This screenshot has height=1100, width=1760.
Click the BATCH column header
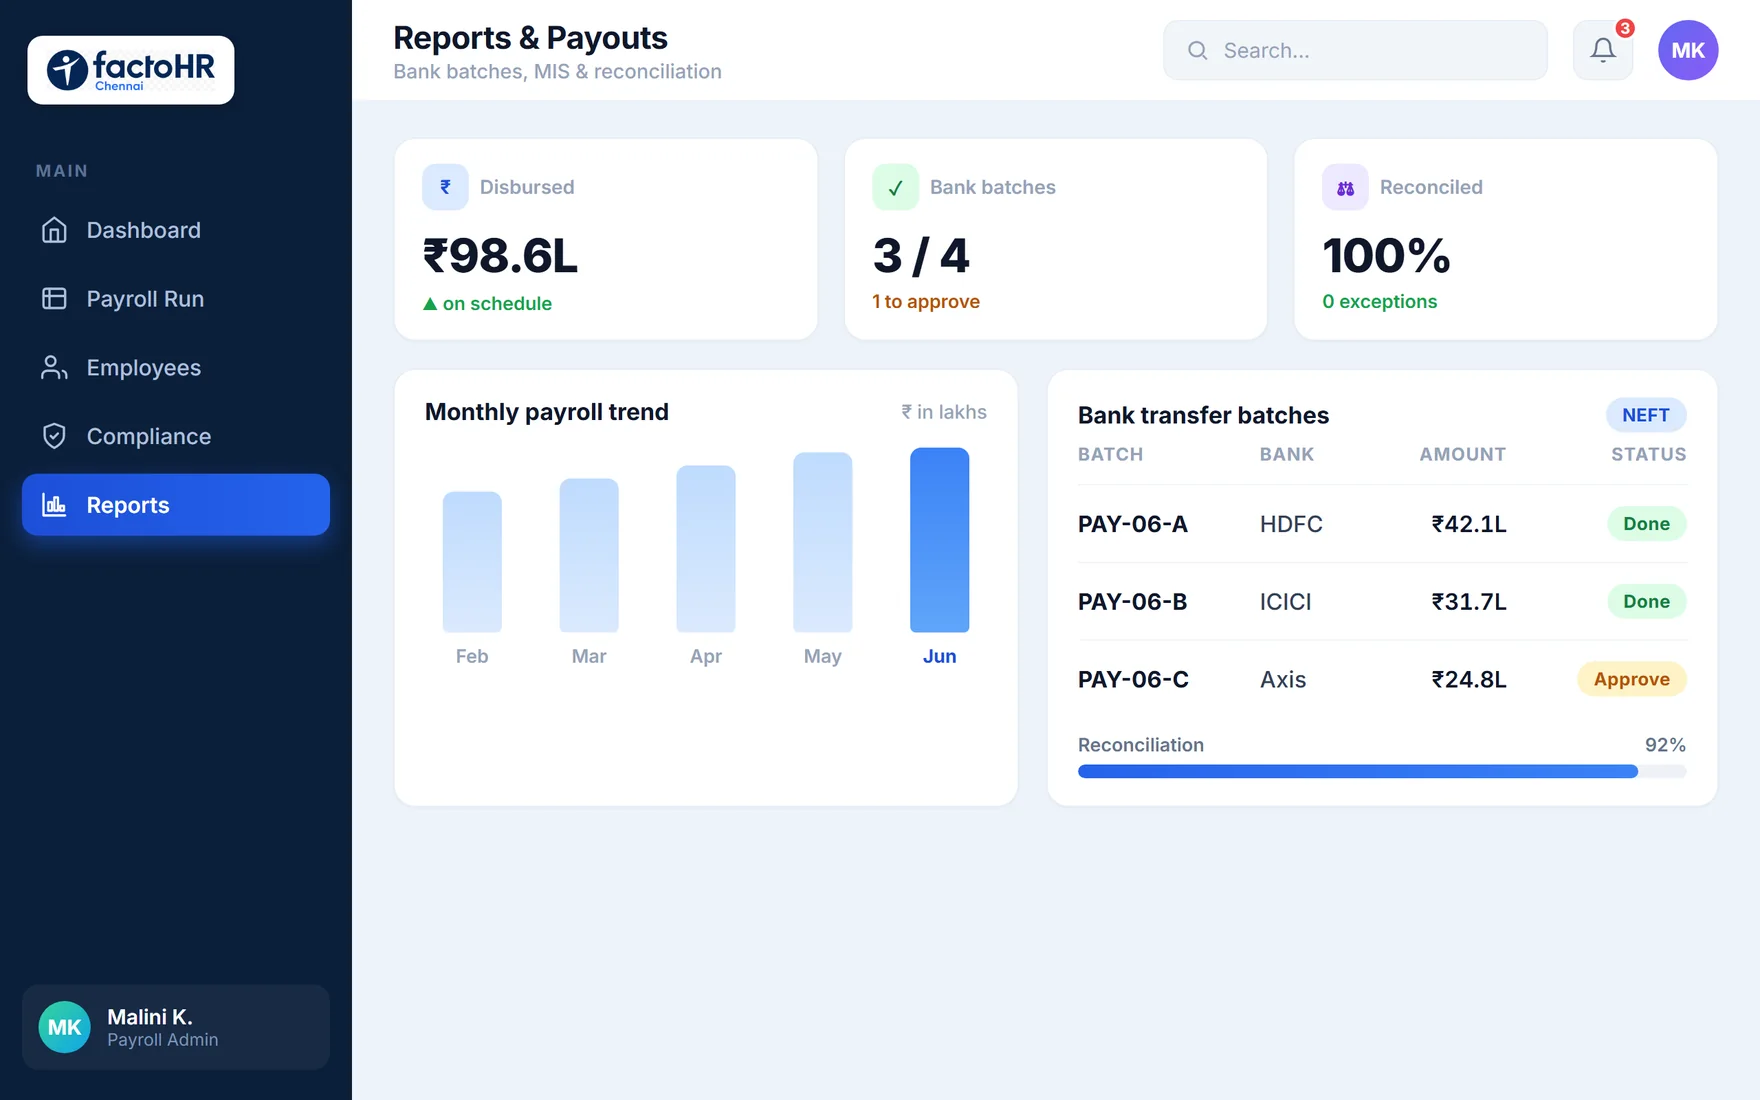(x=1110, y=454)
